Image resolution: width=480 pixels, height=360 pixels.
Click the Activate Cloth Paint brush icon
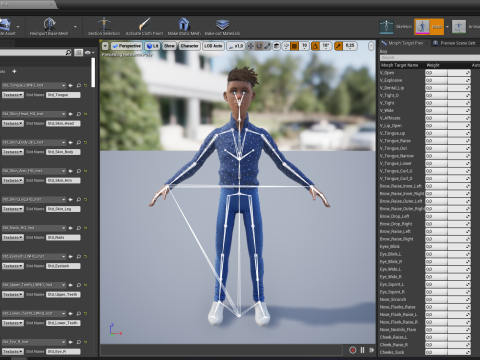pos(144,24)
